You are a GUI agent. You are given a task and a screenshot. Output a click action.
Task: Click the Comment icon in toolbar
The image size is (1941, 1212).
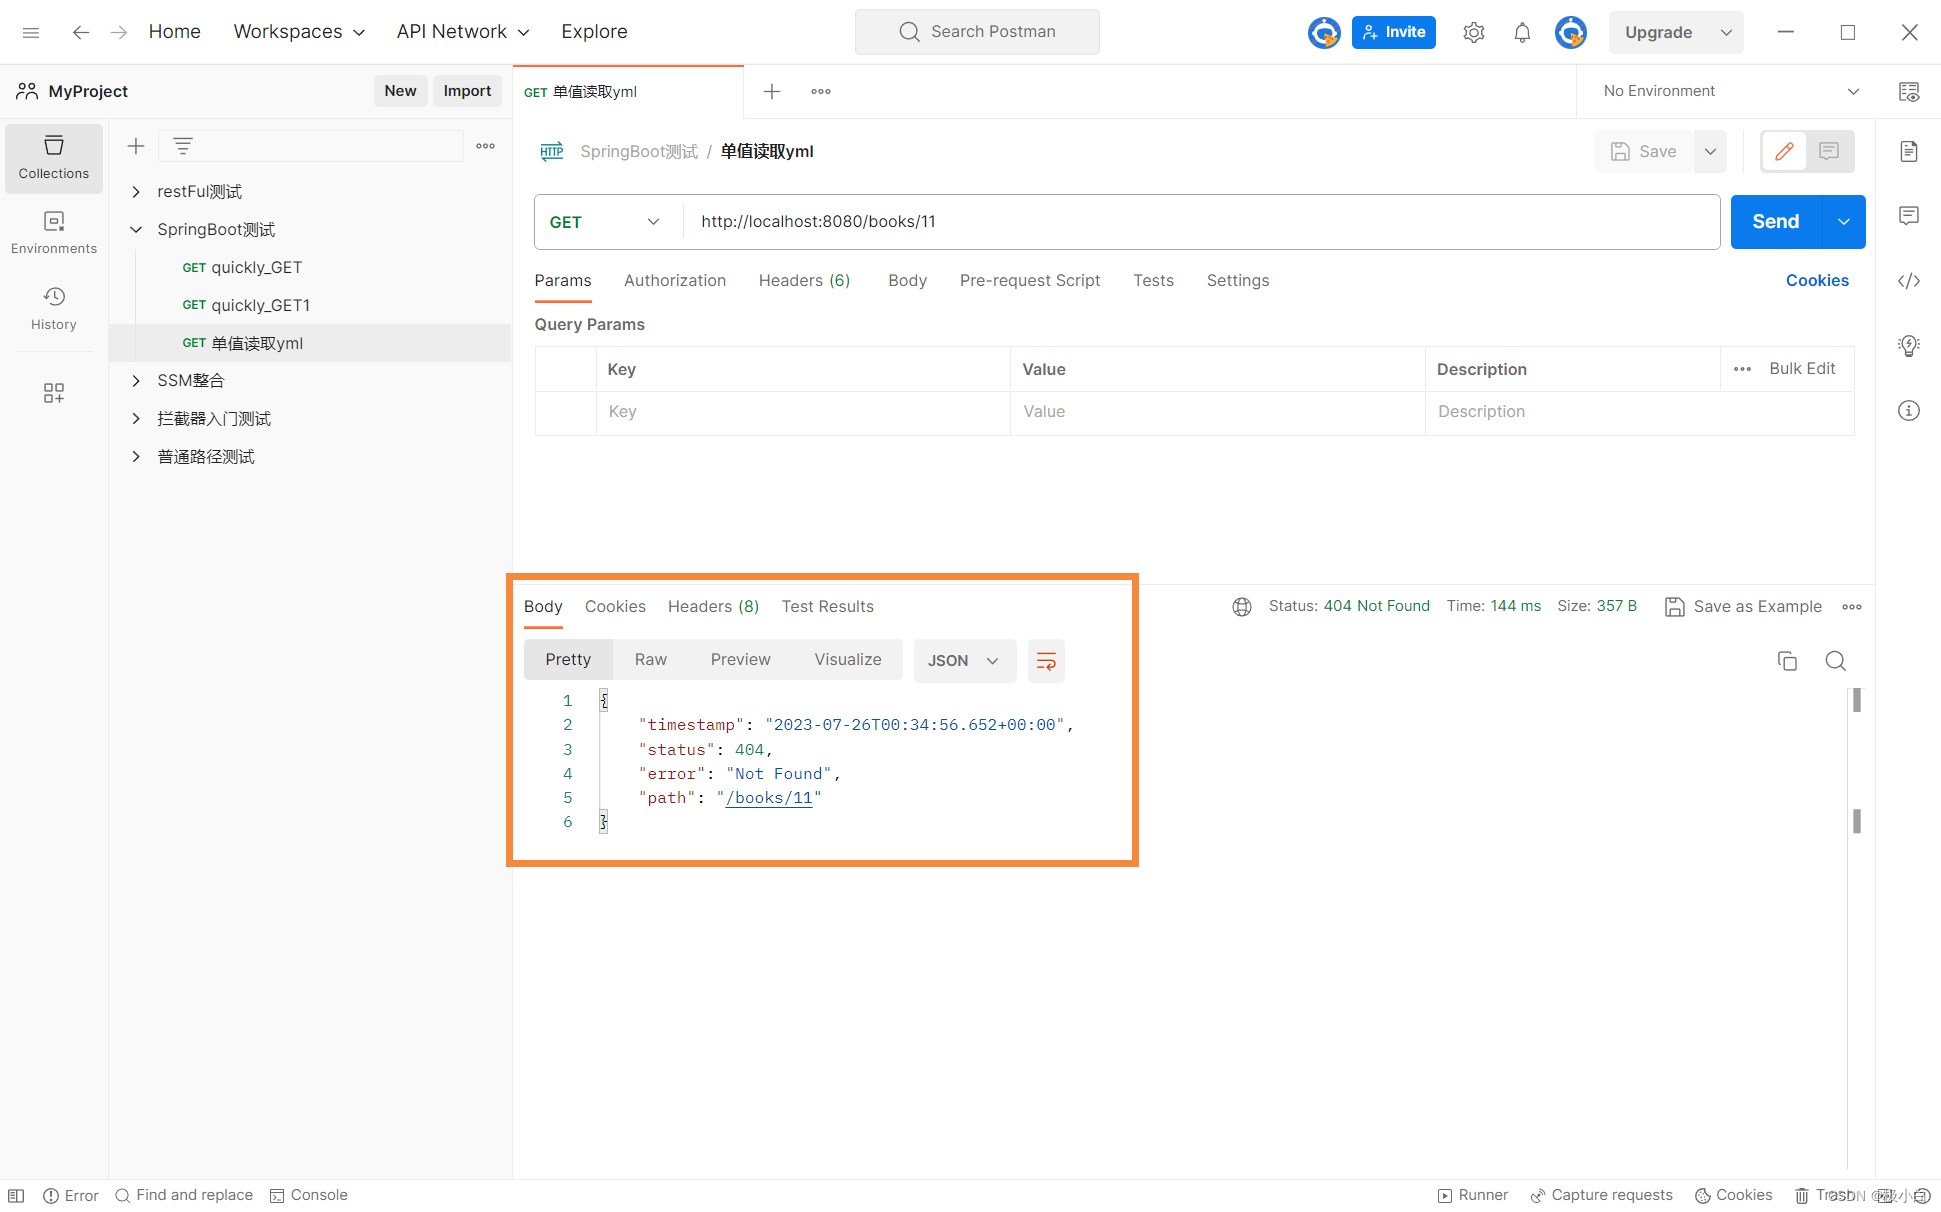(x=1829, y=151)
